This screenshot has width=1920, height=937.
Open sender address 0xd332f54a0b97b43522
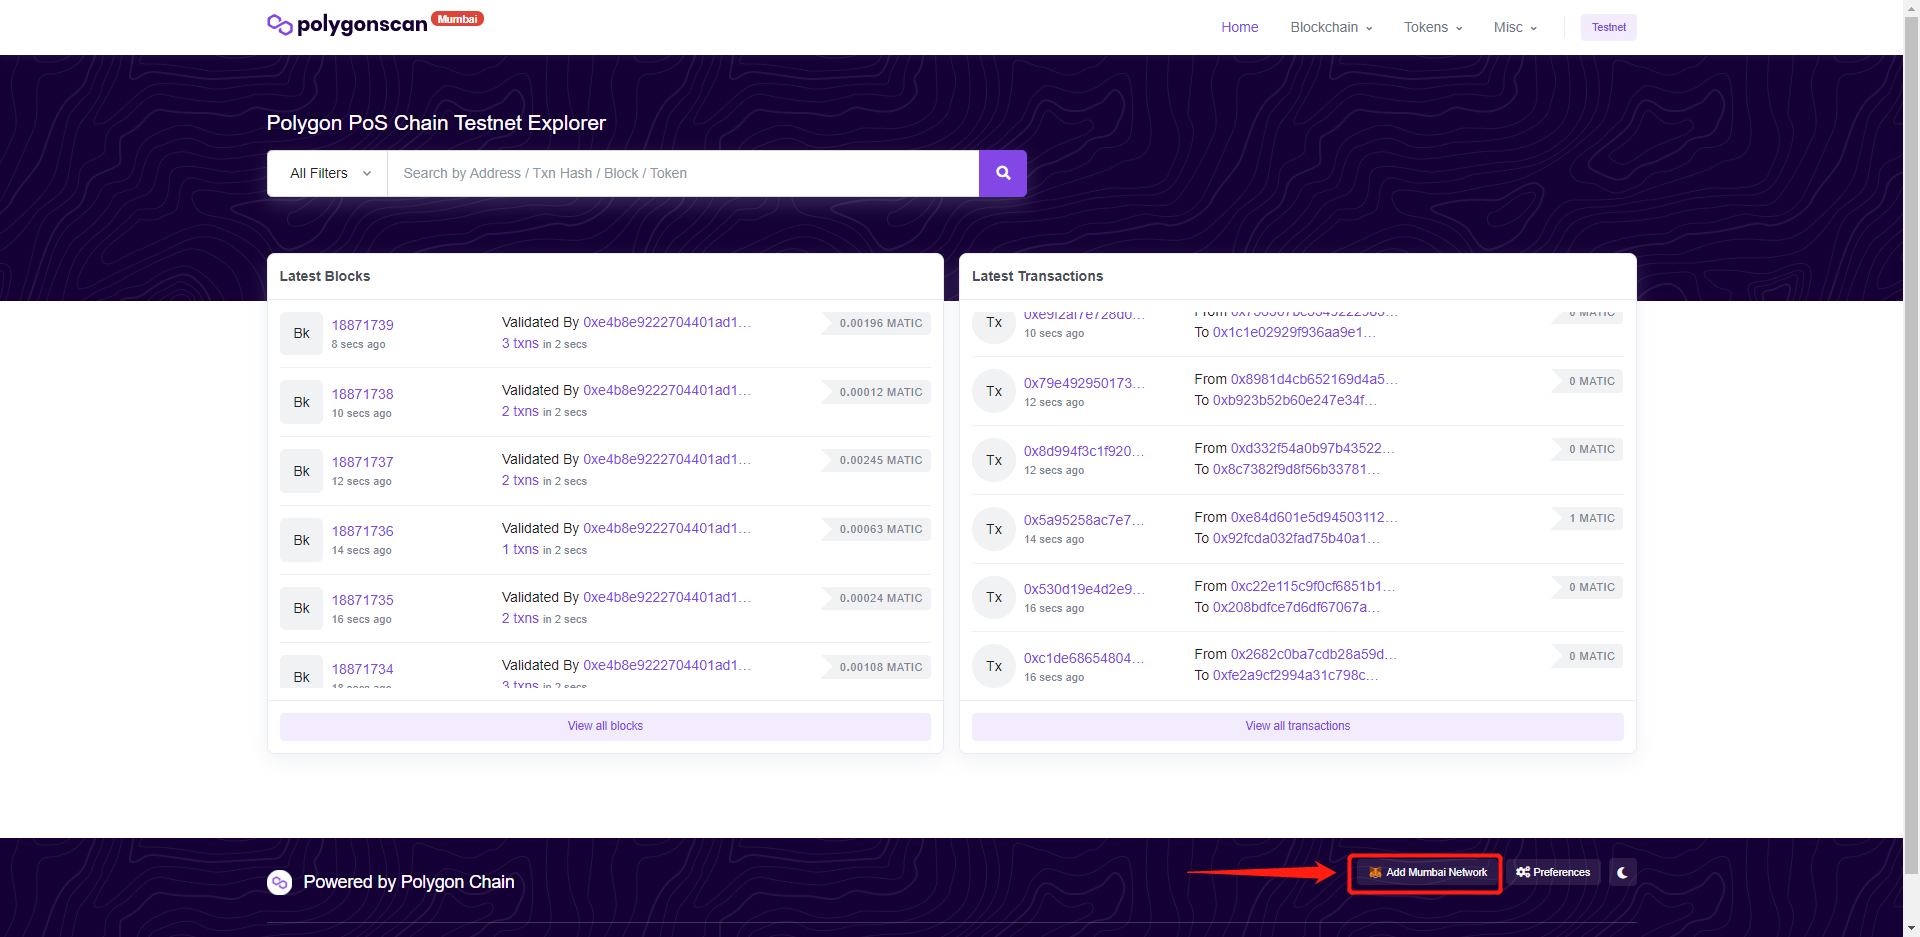1313,448
